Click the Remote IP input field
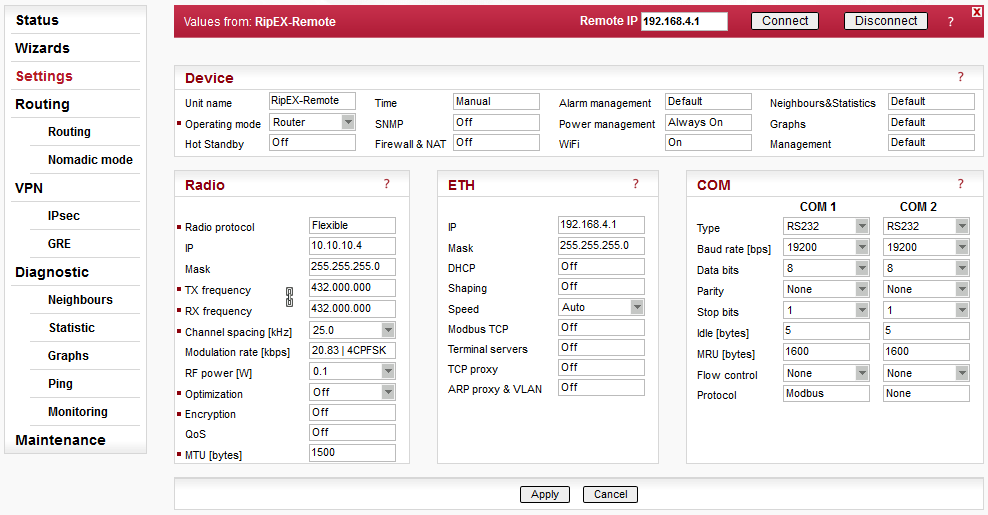This screenshot has height=515, width=988. pos(684,21)
